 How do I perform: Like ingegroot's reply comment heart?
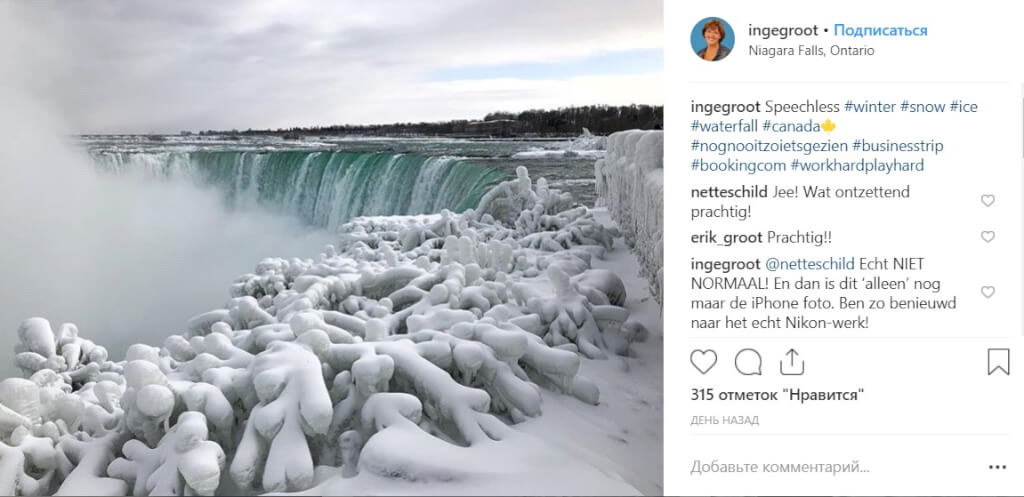987,293
